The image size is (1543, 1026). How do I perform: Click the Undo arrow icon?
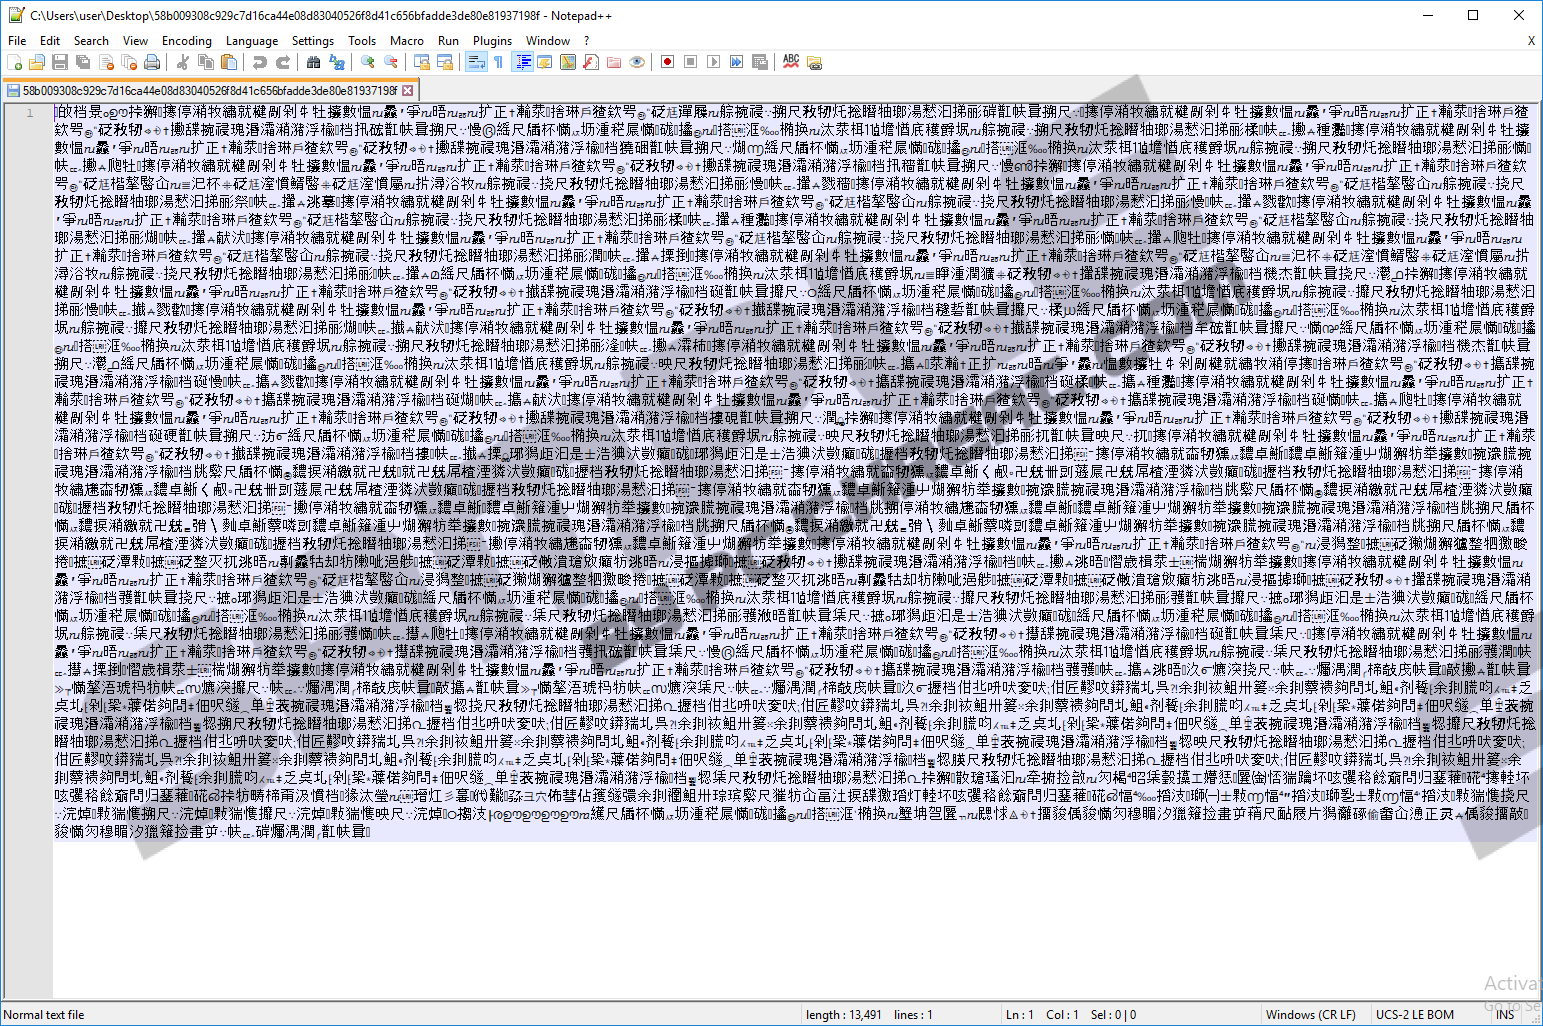tap(260, 62)
